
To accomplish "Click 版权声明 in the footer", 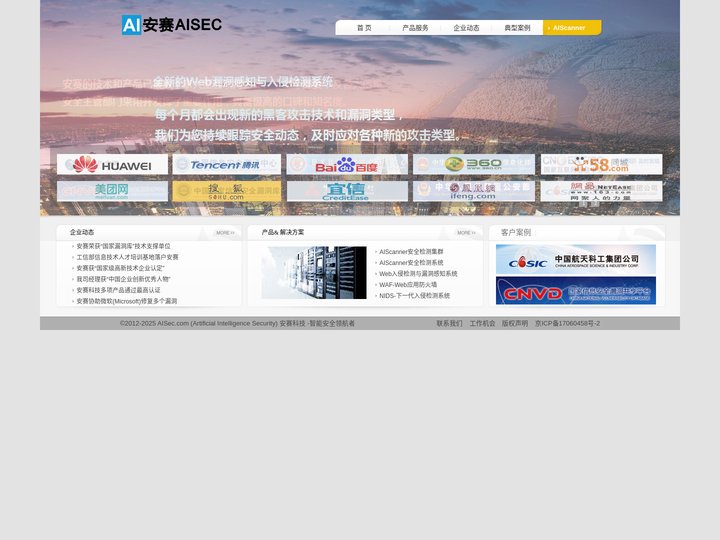I will [x=515, y=323].
